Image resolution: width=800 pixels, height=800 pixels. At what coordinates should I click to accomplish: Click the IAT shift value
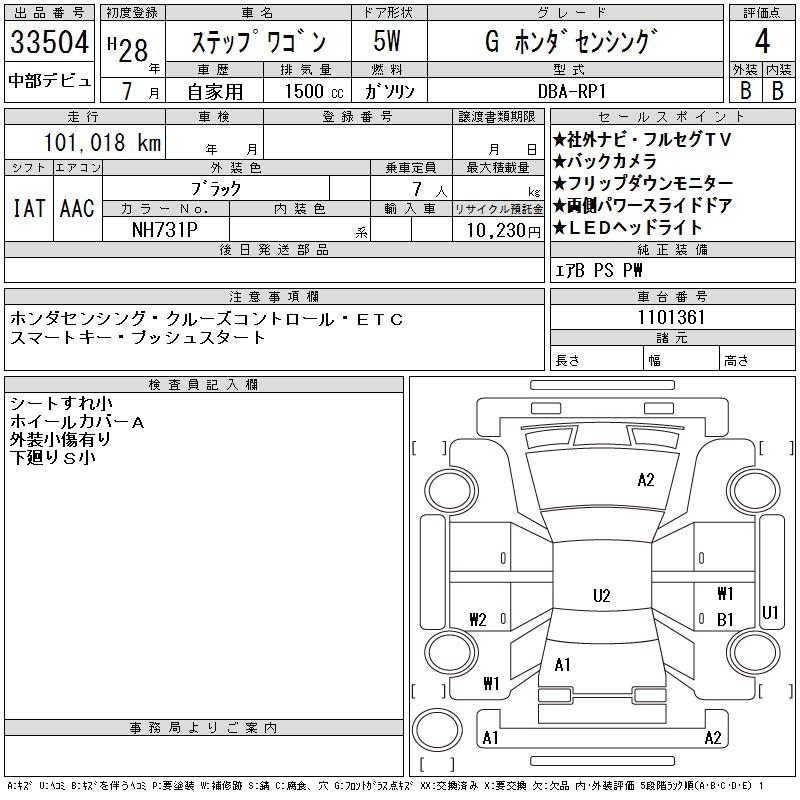[29, 208]
